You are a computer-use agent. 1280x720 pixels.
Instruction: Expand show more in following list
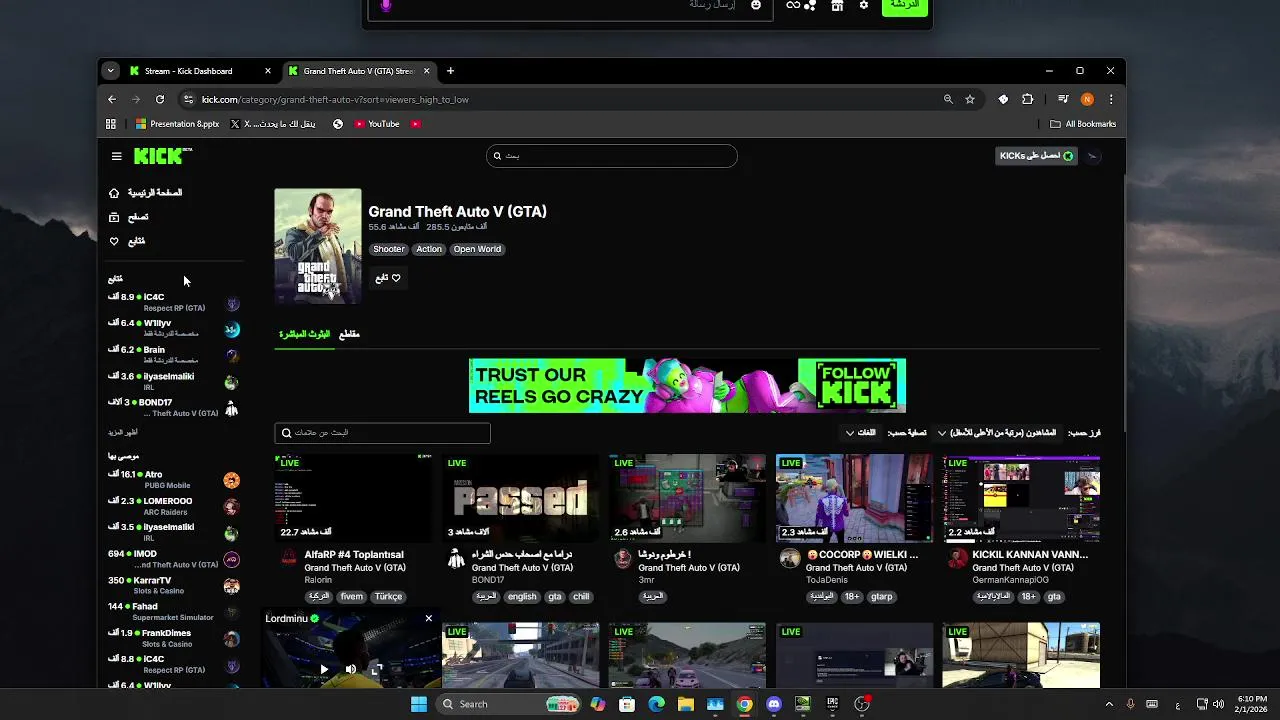[123, 432]
